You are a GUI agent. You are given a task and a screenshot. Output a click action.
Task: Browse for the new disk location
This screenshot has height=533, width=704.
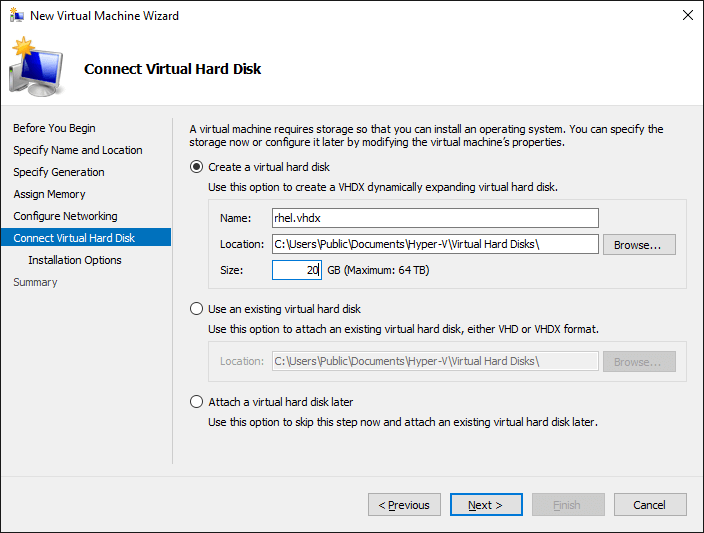pos(639,245)
